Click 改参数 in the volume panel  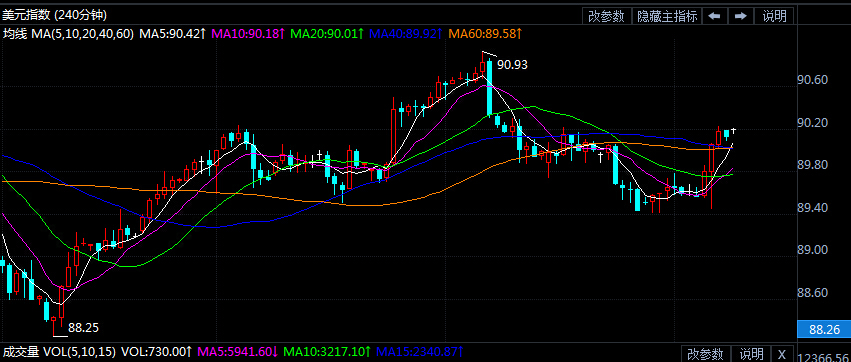(x=705, y=354)
